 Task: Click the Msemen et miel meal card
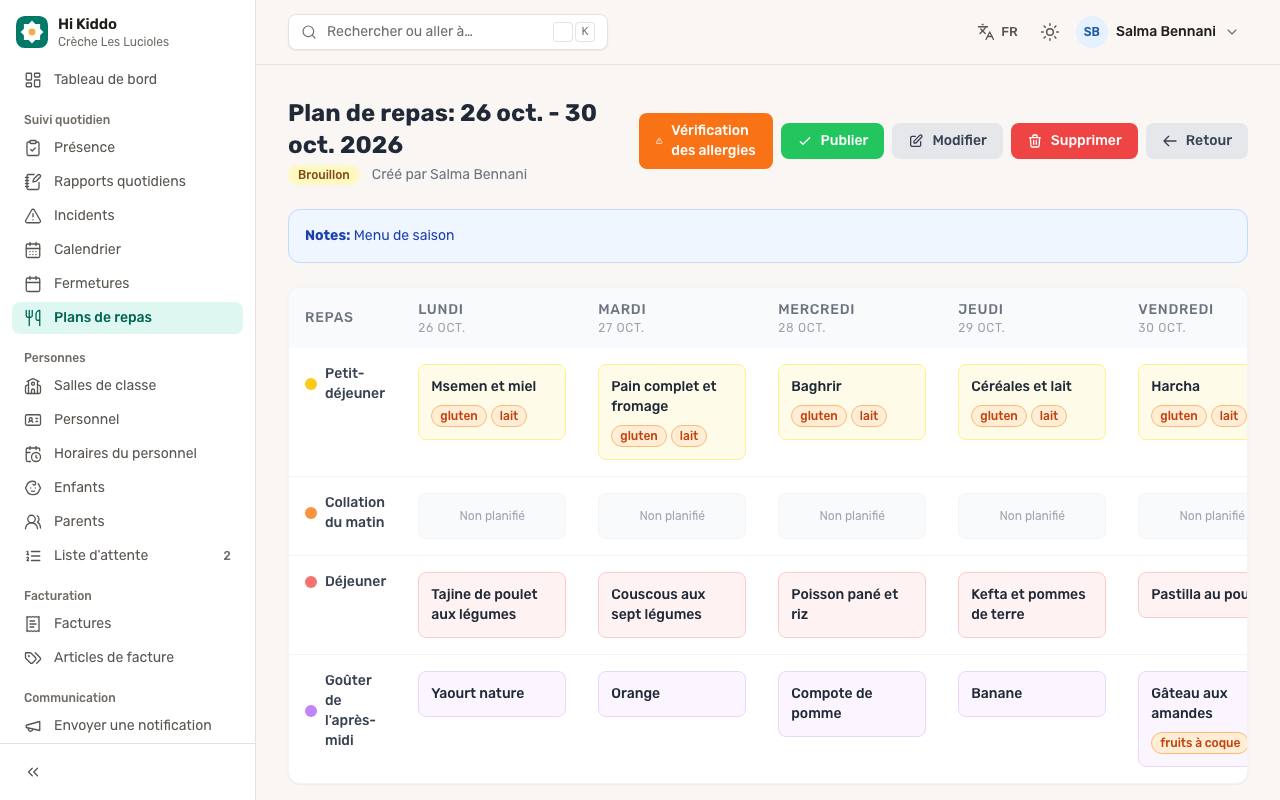click(x=492, y=402)
